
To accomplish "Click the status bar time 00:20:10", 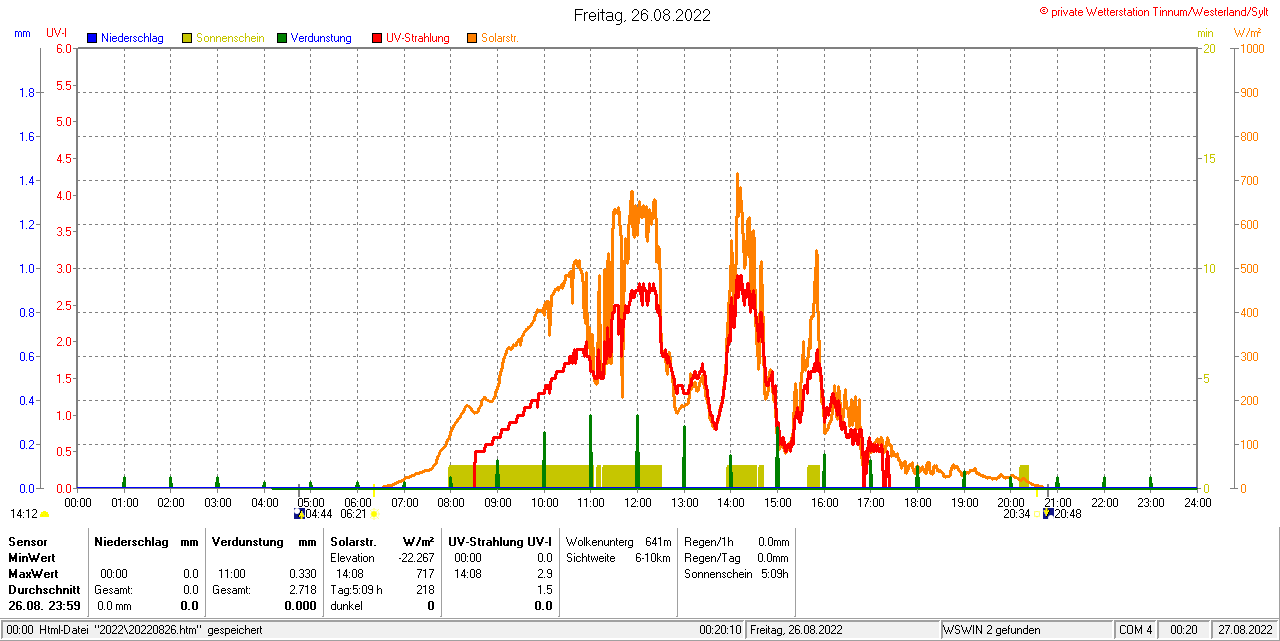I will click(x=720, y=630).
